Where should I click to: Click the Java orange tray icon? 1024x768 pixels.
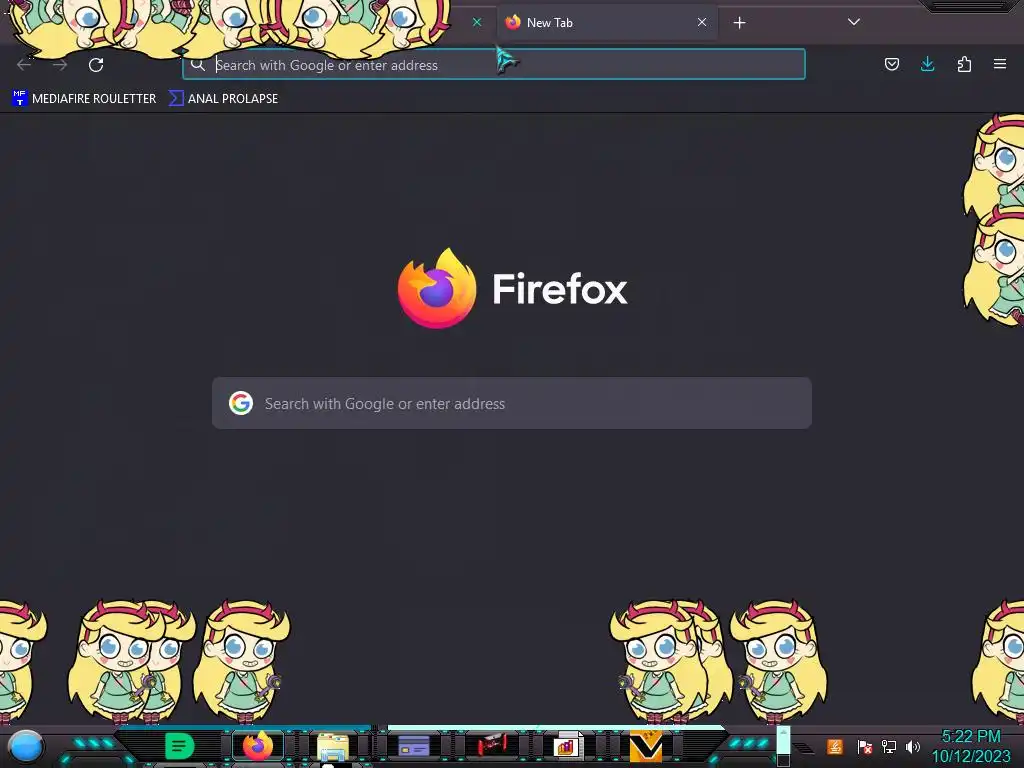(835, 746)
